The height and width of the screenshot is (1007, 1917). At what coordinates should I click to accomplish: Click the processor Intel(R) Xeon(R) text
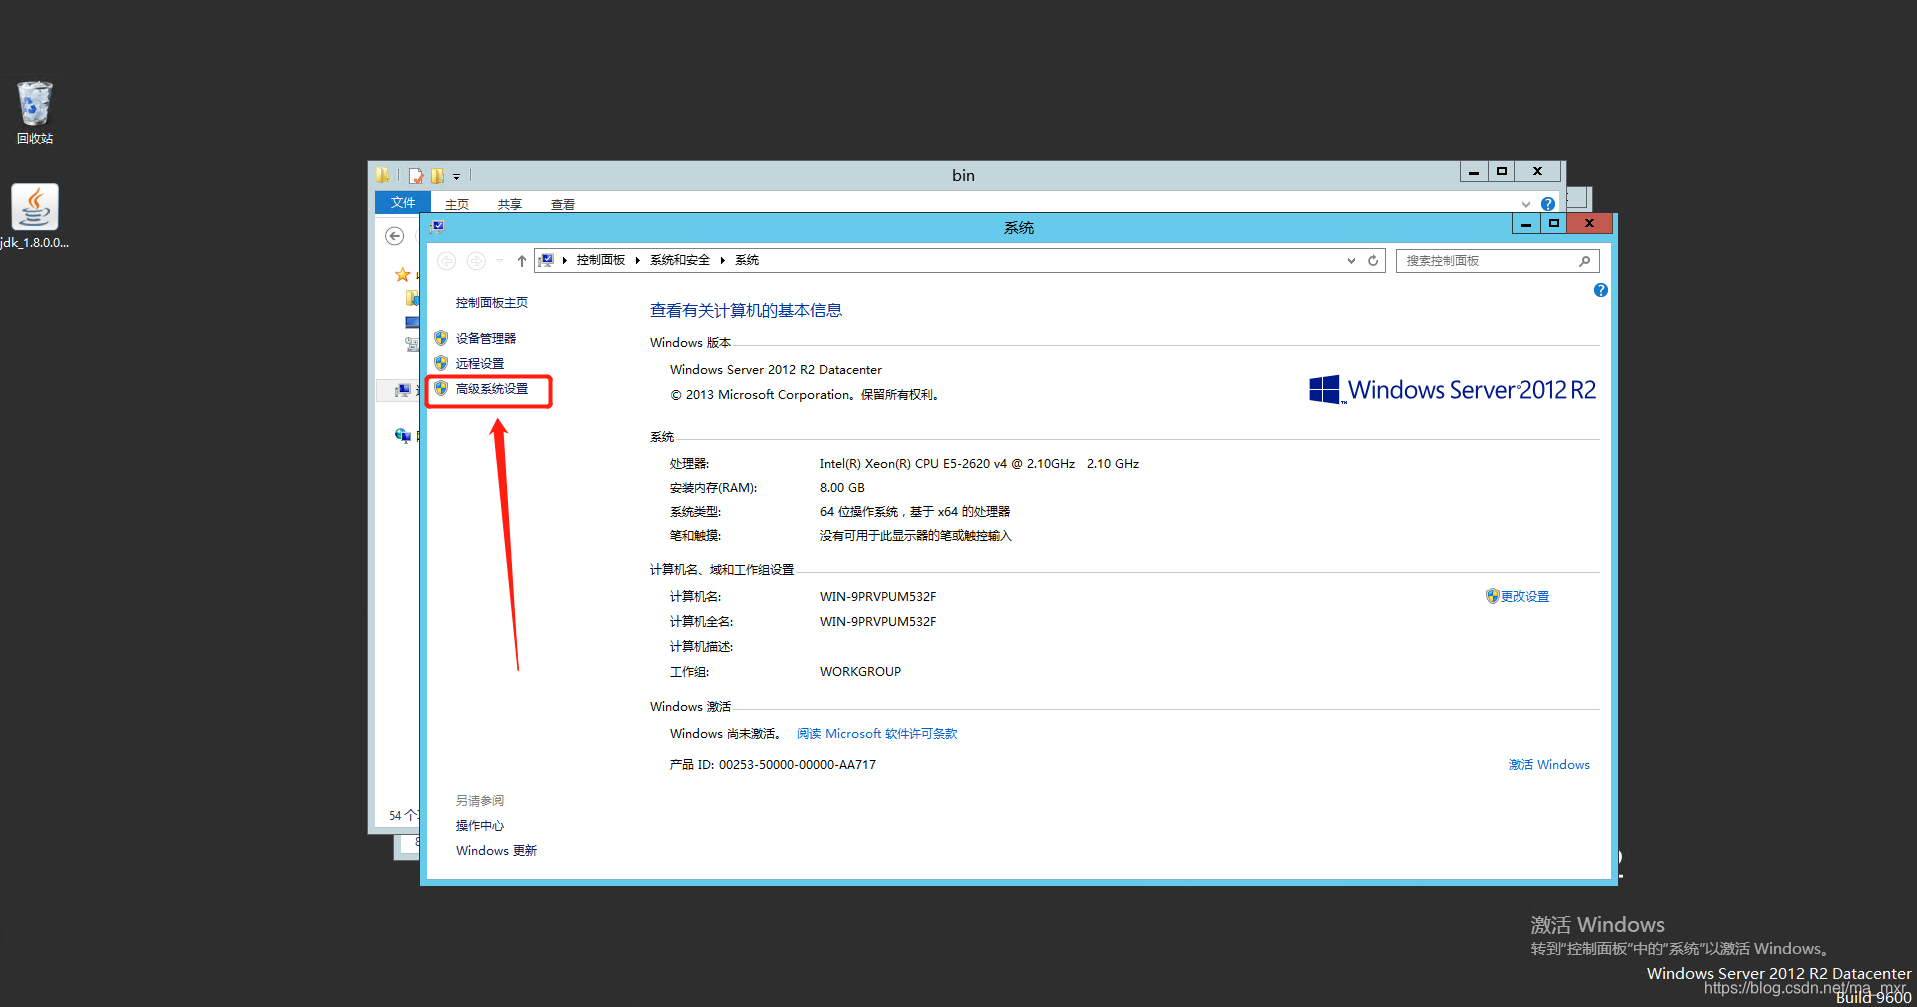(x=979, y=464)
